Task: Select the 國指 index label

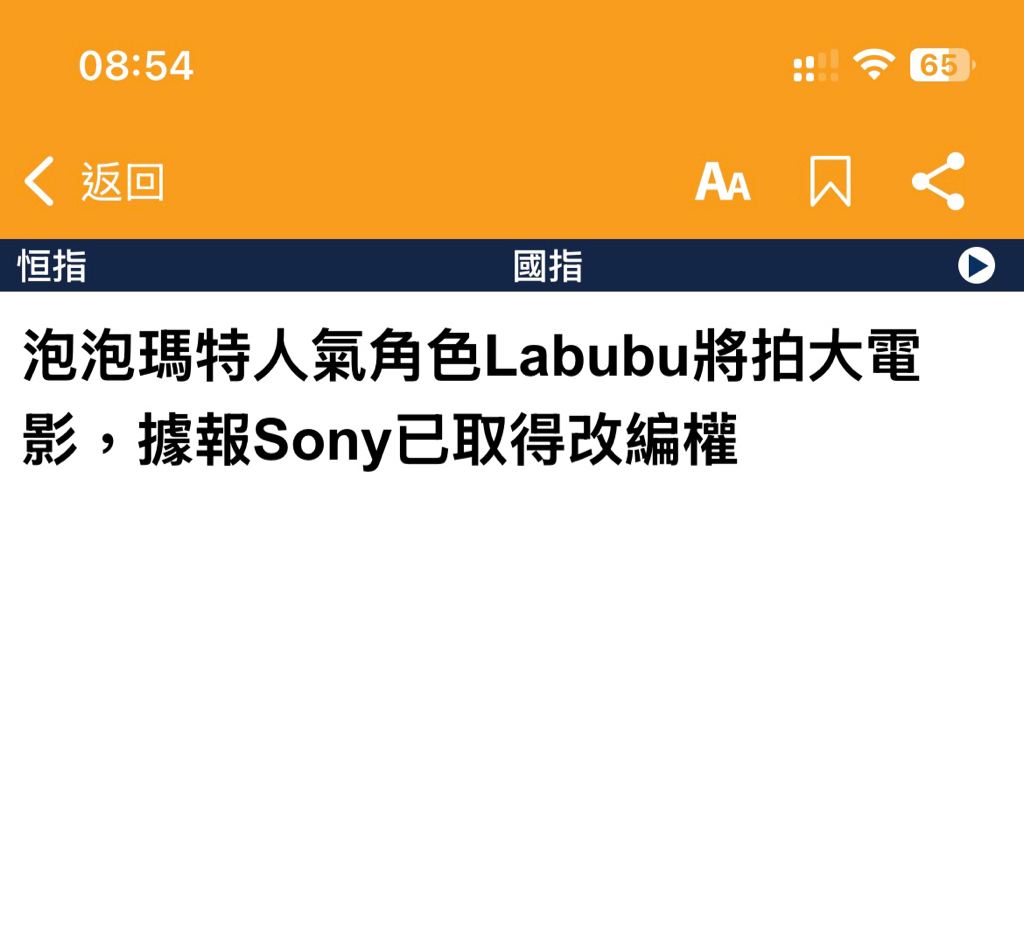Action: [548, 266]
